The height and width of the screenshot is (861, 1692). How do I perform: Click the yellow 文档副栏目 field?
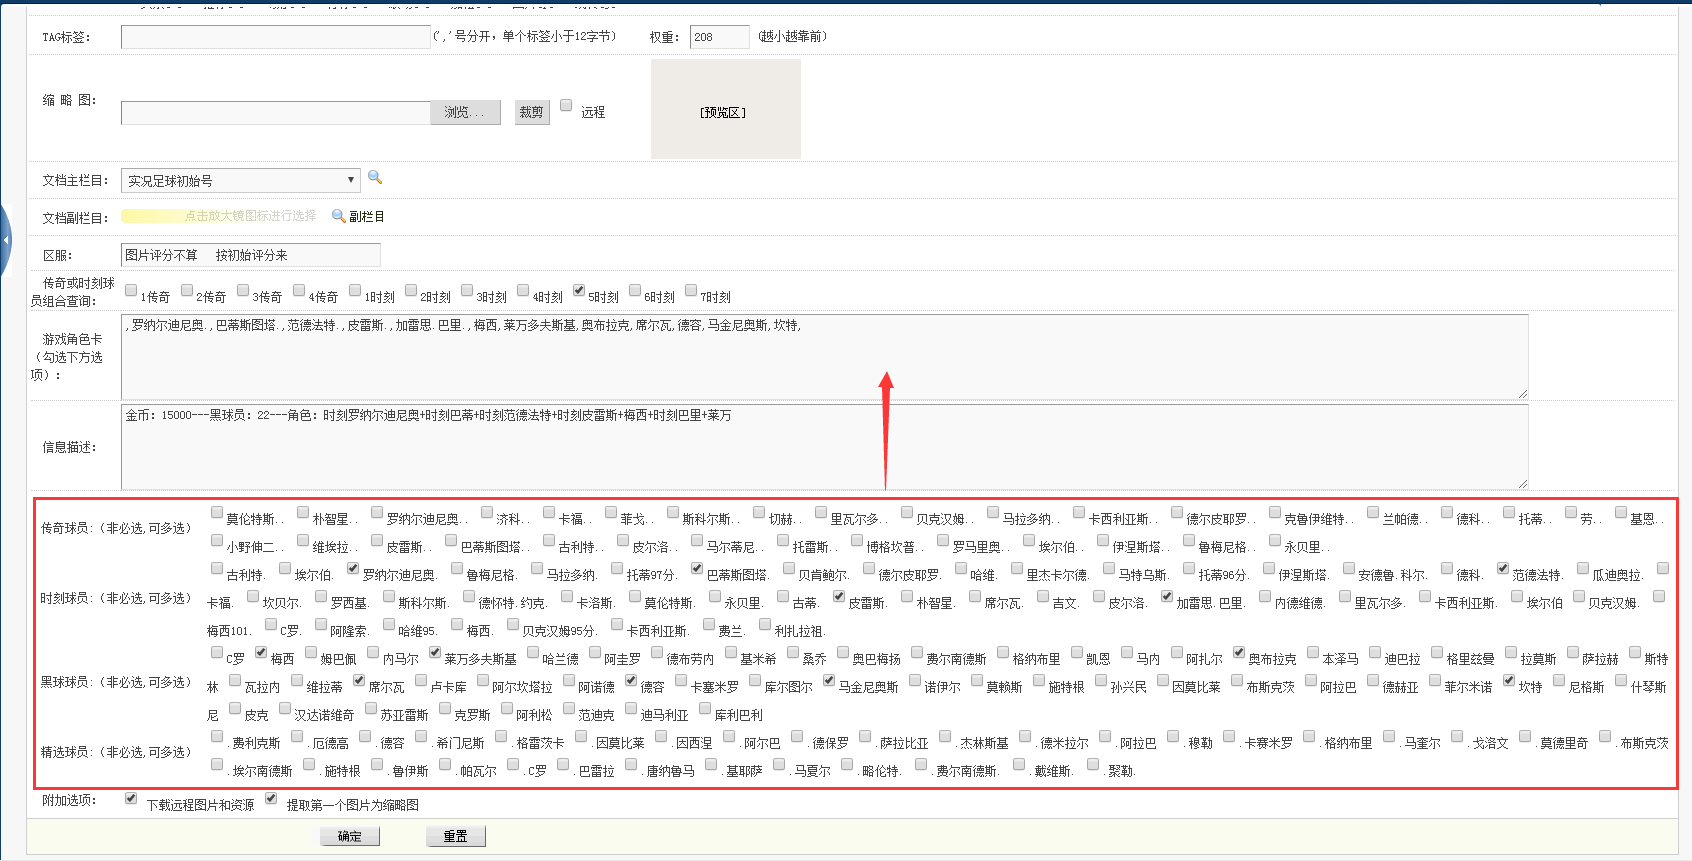coord(220,216)
